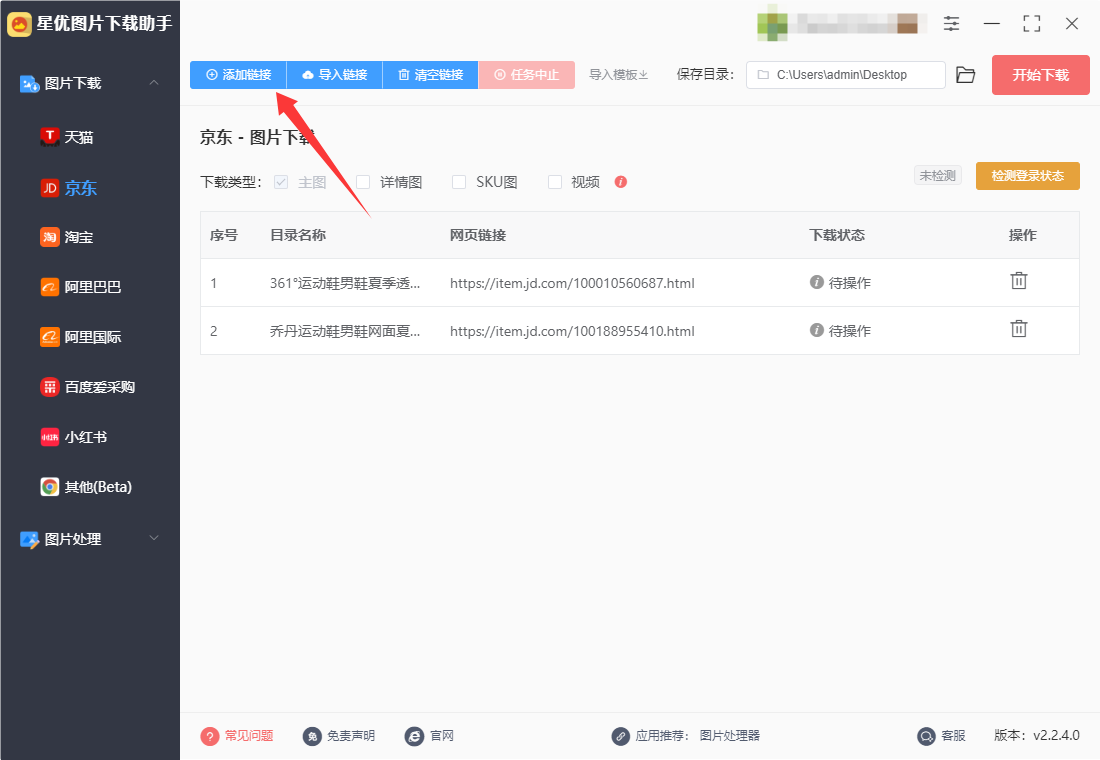Screen dimensions: 1100x760
Task: Click the 其他(Beta) Chrome icon
Action: pos(49,487)
